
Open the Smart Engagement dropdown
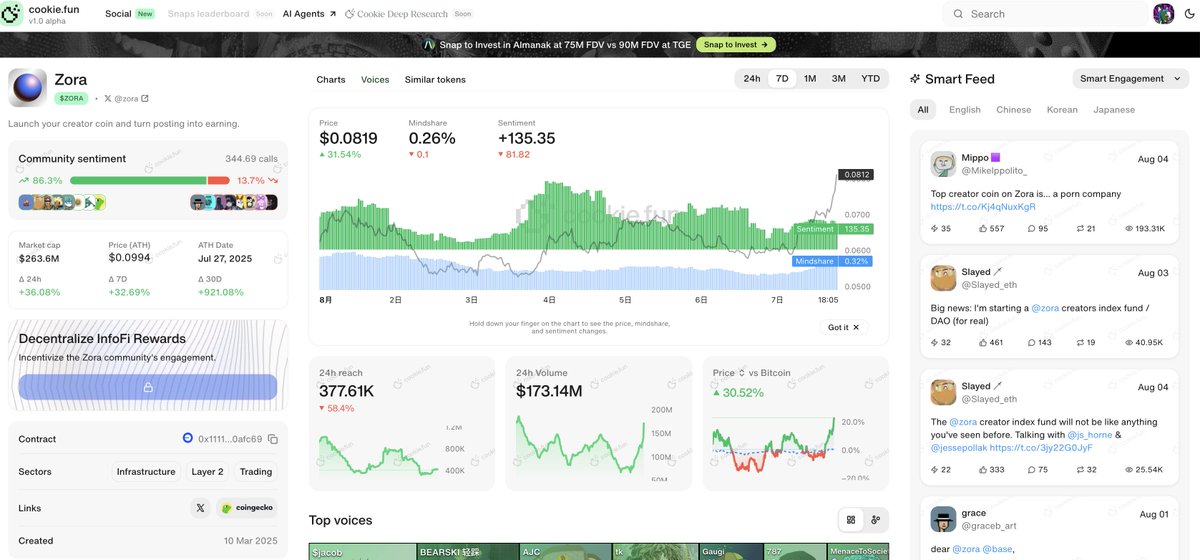[x=1130, y=78]
